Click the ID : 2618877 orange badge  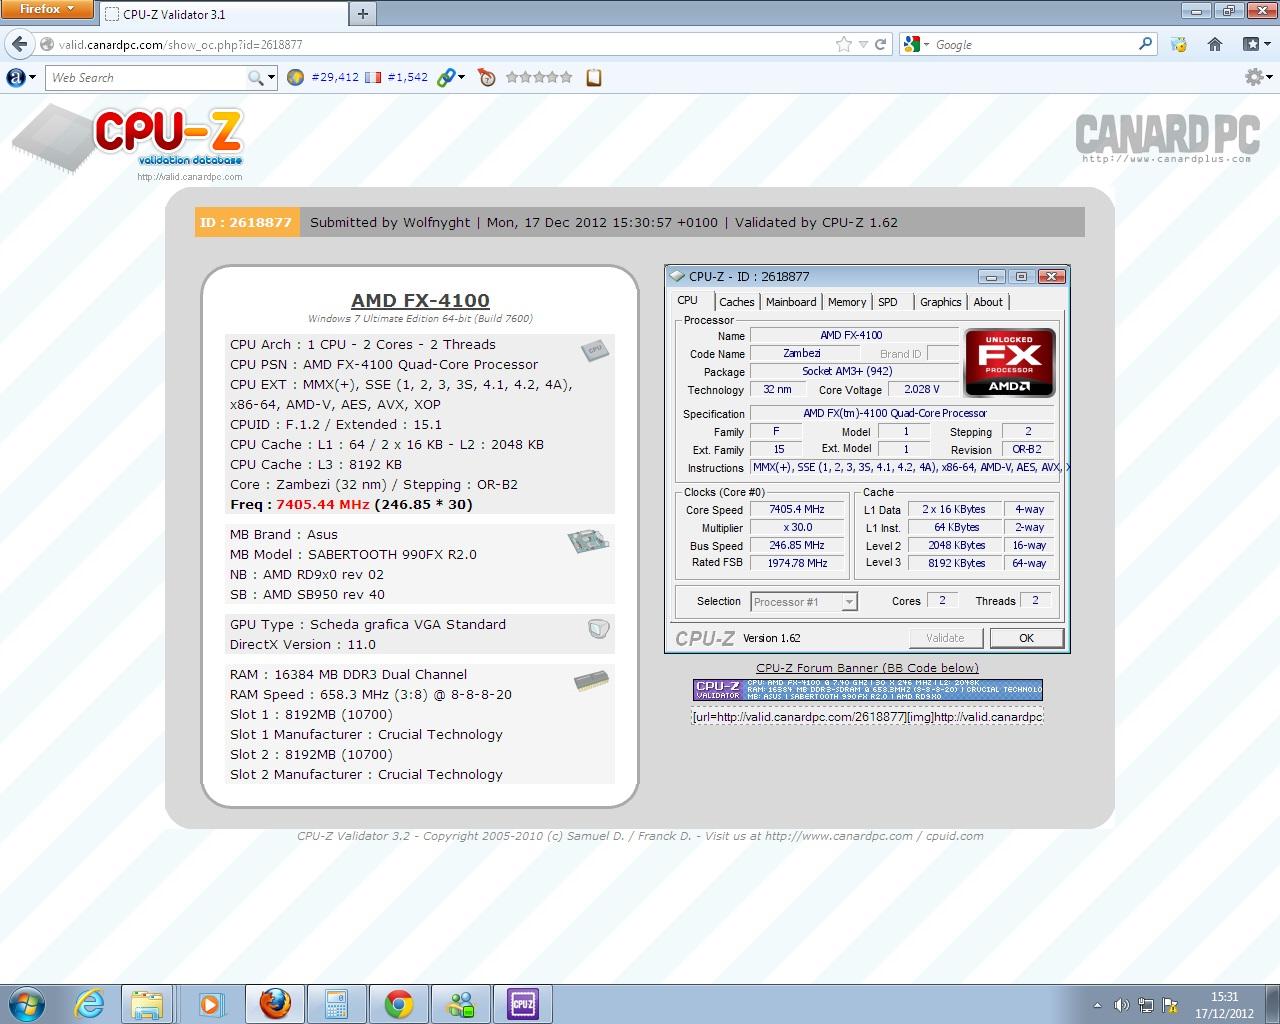pos(245,222)
